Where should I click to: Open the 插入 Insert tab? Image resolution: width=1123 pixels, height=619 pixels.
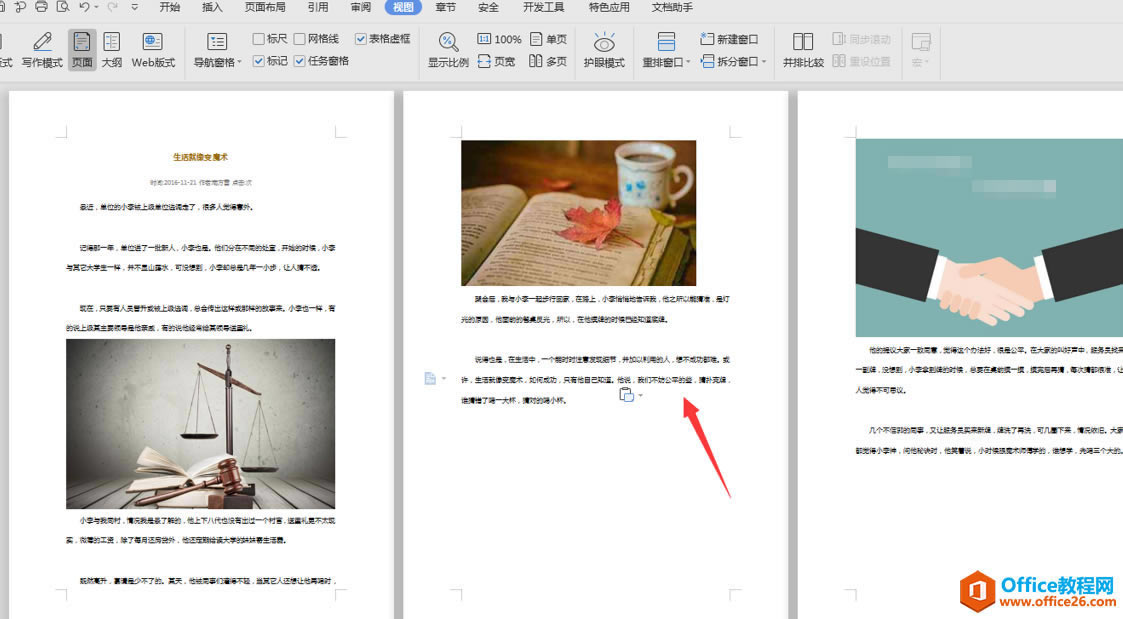coord(212,7)
